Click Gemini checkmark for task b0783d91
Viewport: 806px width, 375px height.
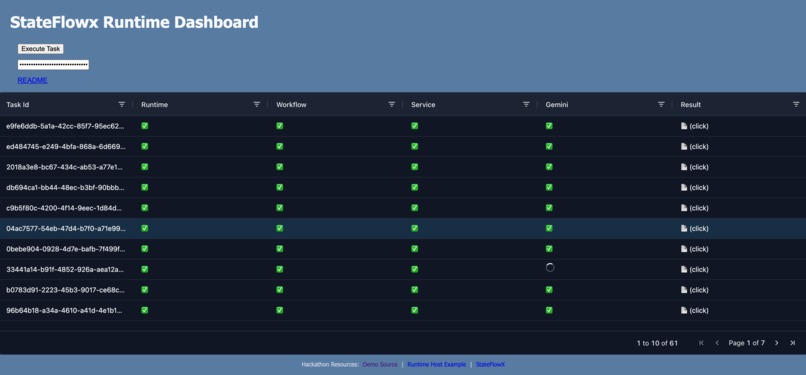(549, 289)
